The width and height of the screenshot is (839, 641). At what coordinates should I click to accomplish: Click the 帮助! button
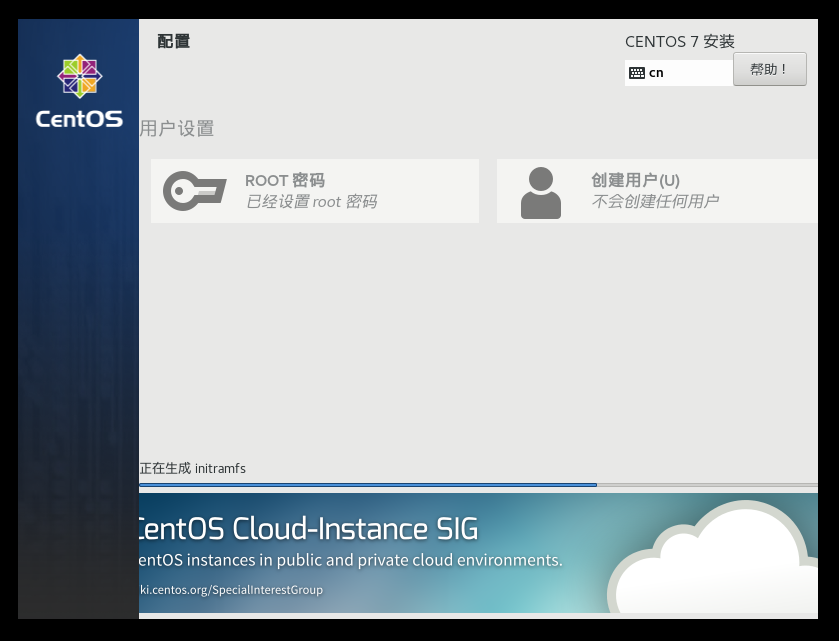pyautogui.click(x=769, y=68)
